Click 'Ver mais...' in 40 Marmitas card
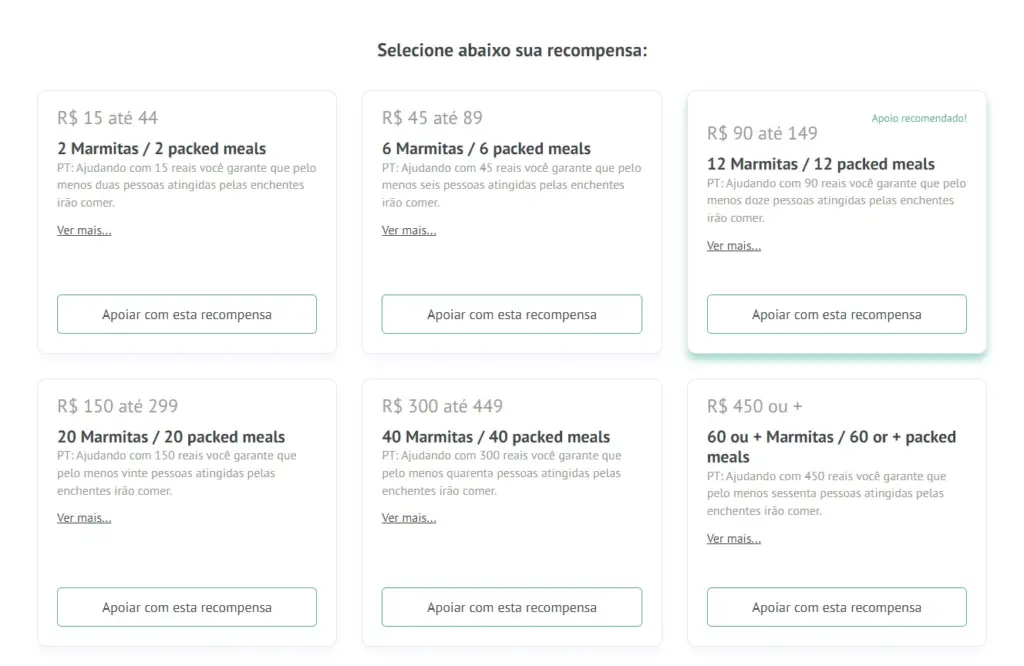Viewport: 1024px width, 666px height. pos(409,518)
